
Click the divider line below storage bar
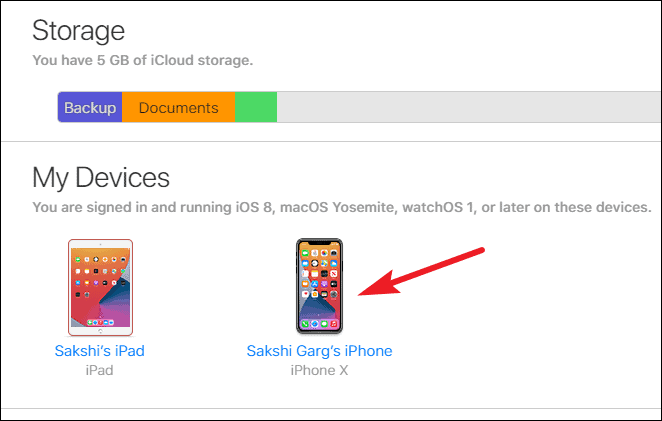[x=331, y=141]
